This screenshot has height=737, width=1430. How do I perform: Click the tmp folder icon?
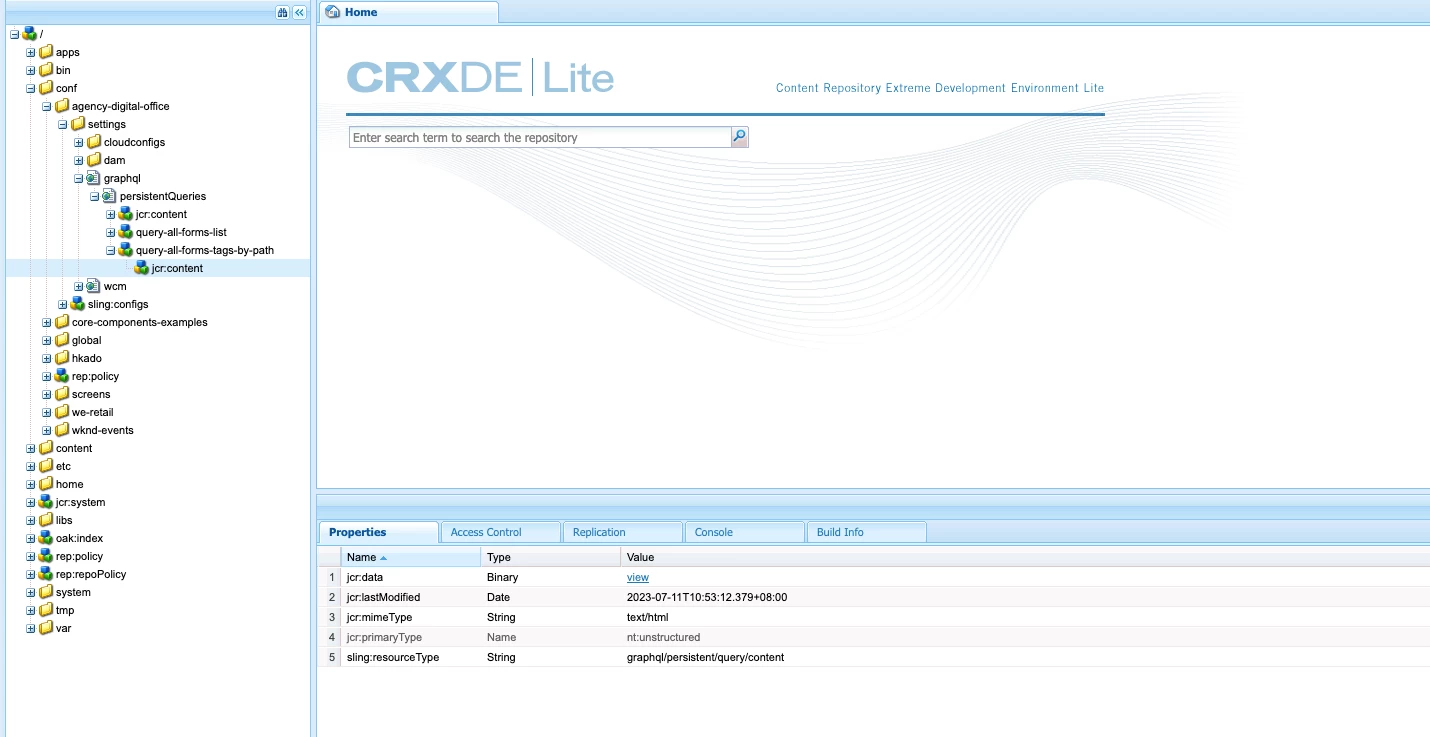tap(46, 610)
